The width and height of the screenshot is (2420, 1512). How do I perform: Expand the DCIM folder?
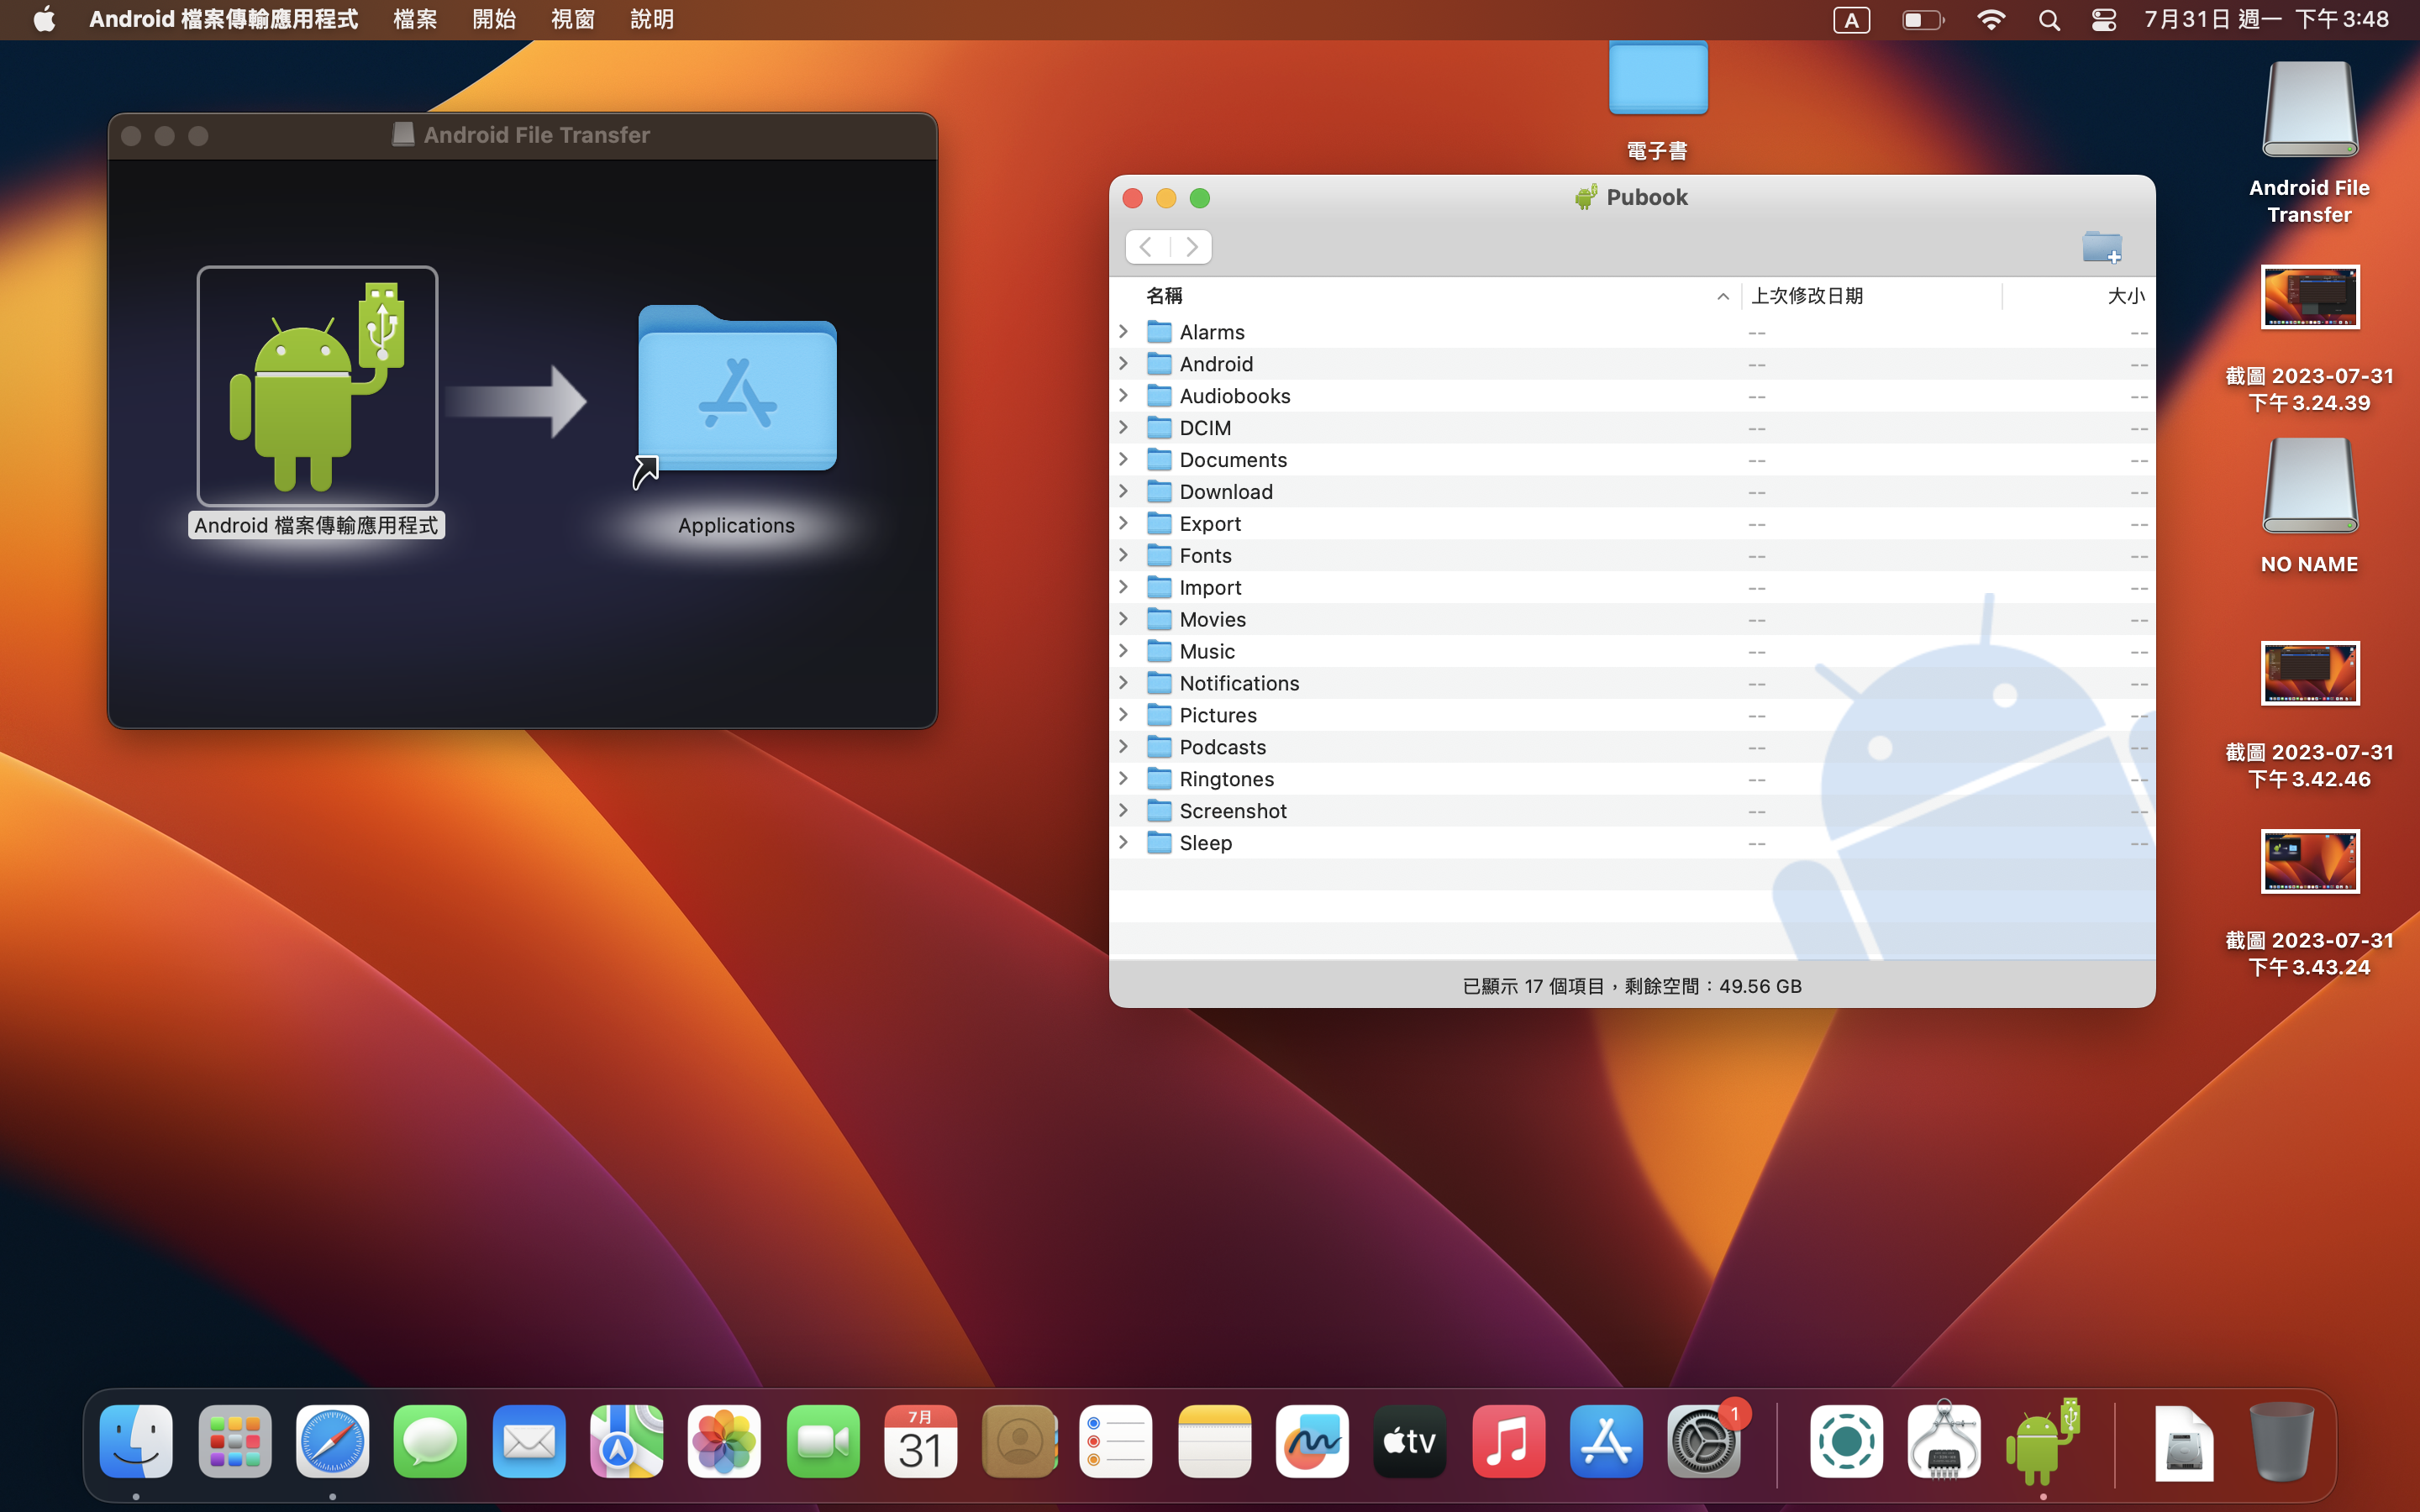1124,428
